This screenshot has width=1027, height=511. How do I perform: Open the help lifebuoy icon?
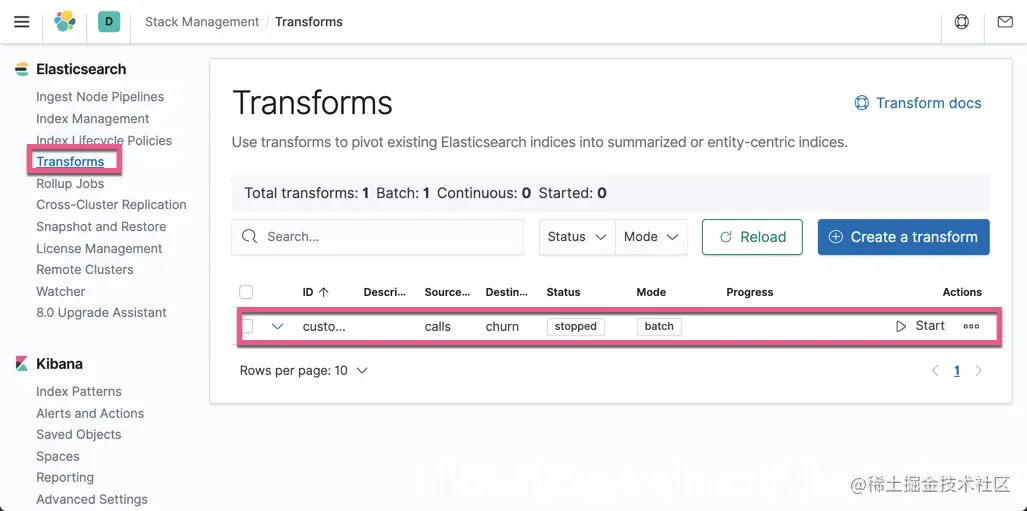(962, 21)
